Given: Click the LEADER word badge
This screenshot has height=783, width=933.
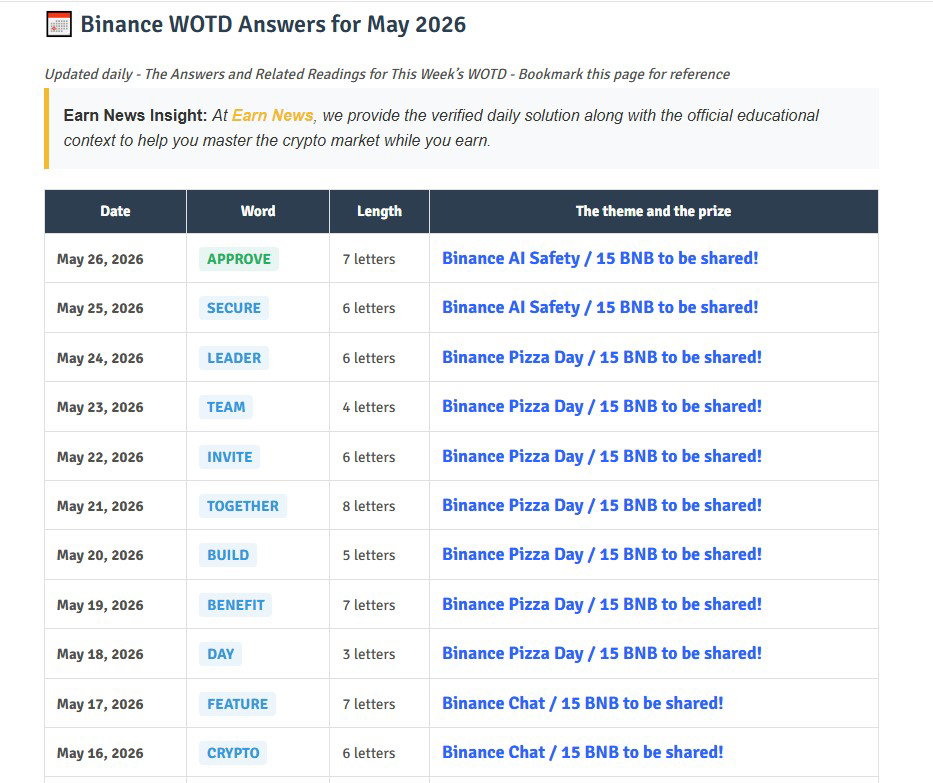Looking at the screenshot, I should (234, 358).
